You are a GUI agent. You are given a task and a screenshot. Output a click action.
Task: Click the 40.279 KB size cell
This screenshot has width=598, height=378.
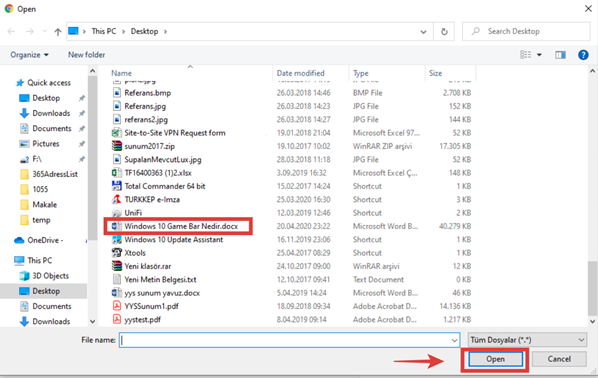pyautogui.click(x=455, y=226)
